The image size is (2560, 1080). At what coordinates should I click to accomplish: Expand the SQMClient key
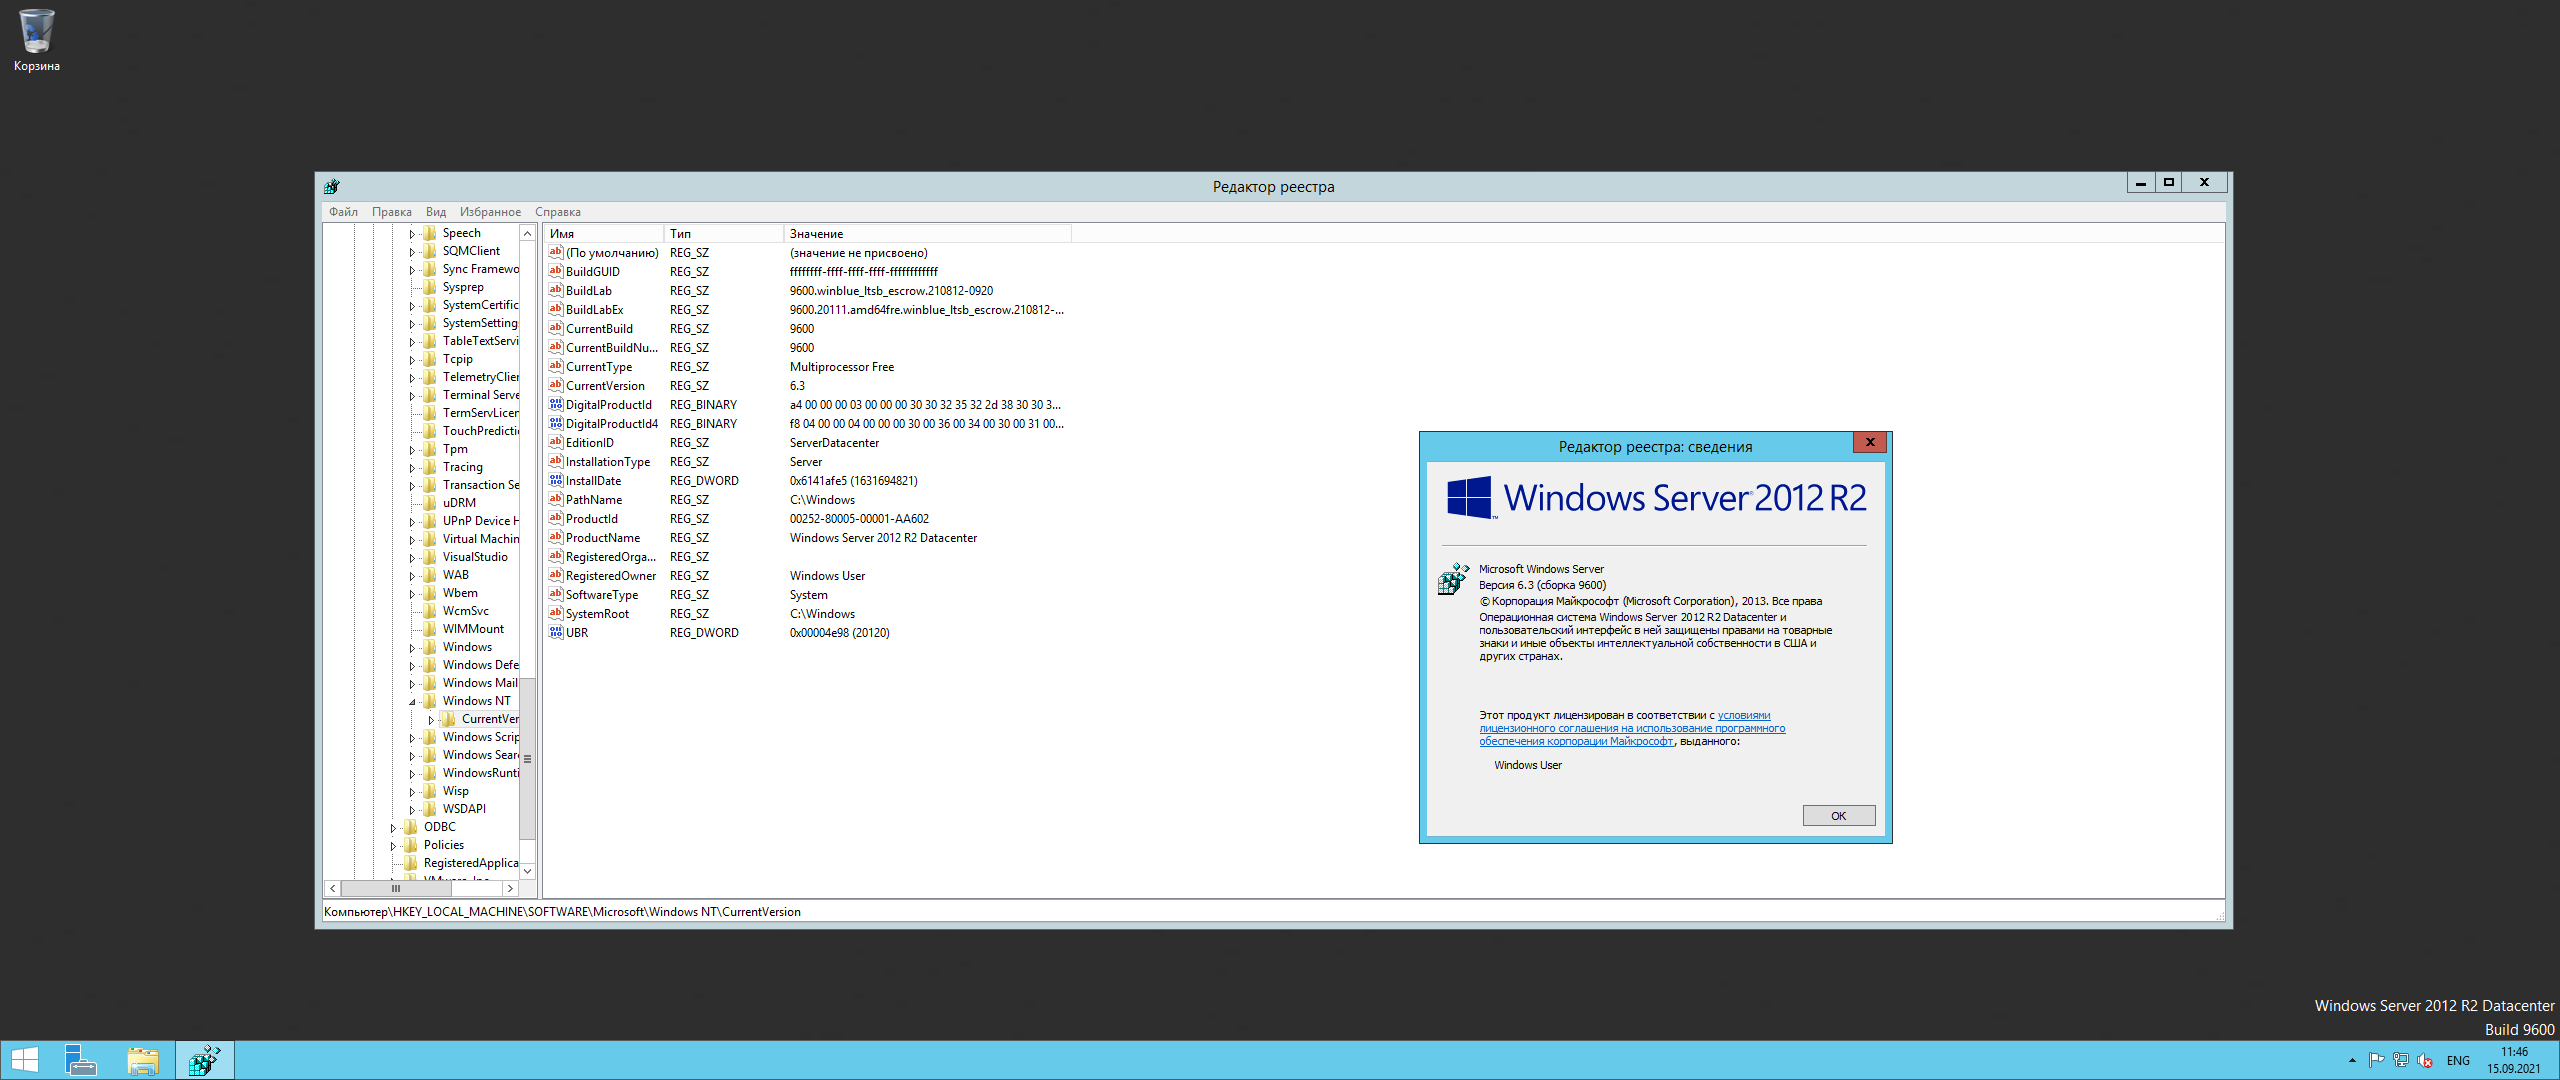[411, 252]
